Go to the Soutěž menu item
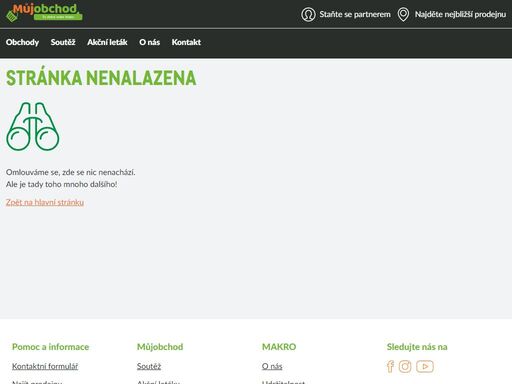 click(x=63, y=42)
